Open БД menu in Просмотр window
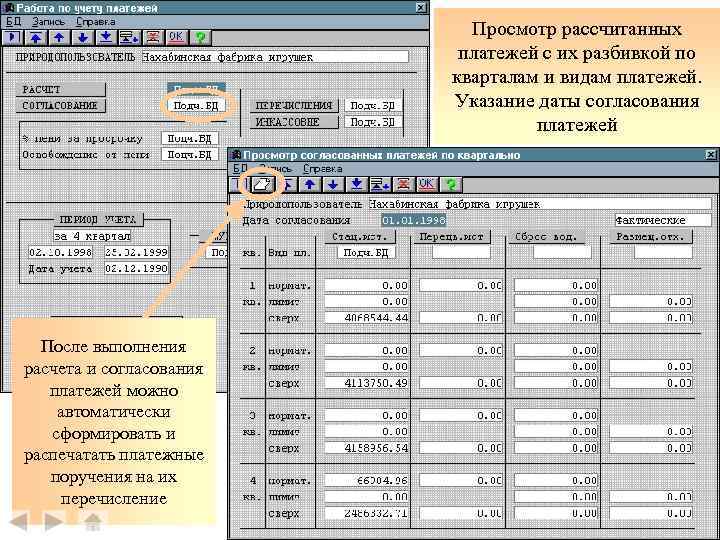720x540 pixels. point(240,169)
